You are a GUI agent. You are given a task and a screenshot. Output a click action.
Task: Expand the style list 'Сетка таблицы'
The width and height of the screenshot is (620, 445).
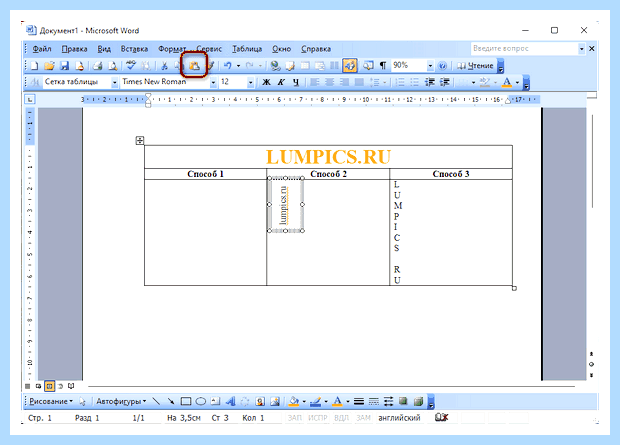pyautogui.click(x=114, y=82)
